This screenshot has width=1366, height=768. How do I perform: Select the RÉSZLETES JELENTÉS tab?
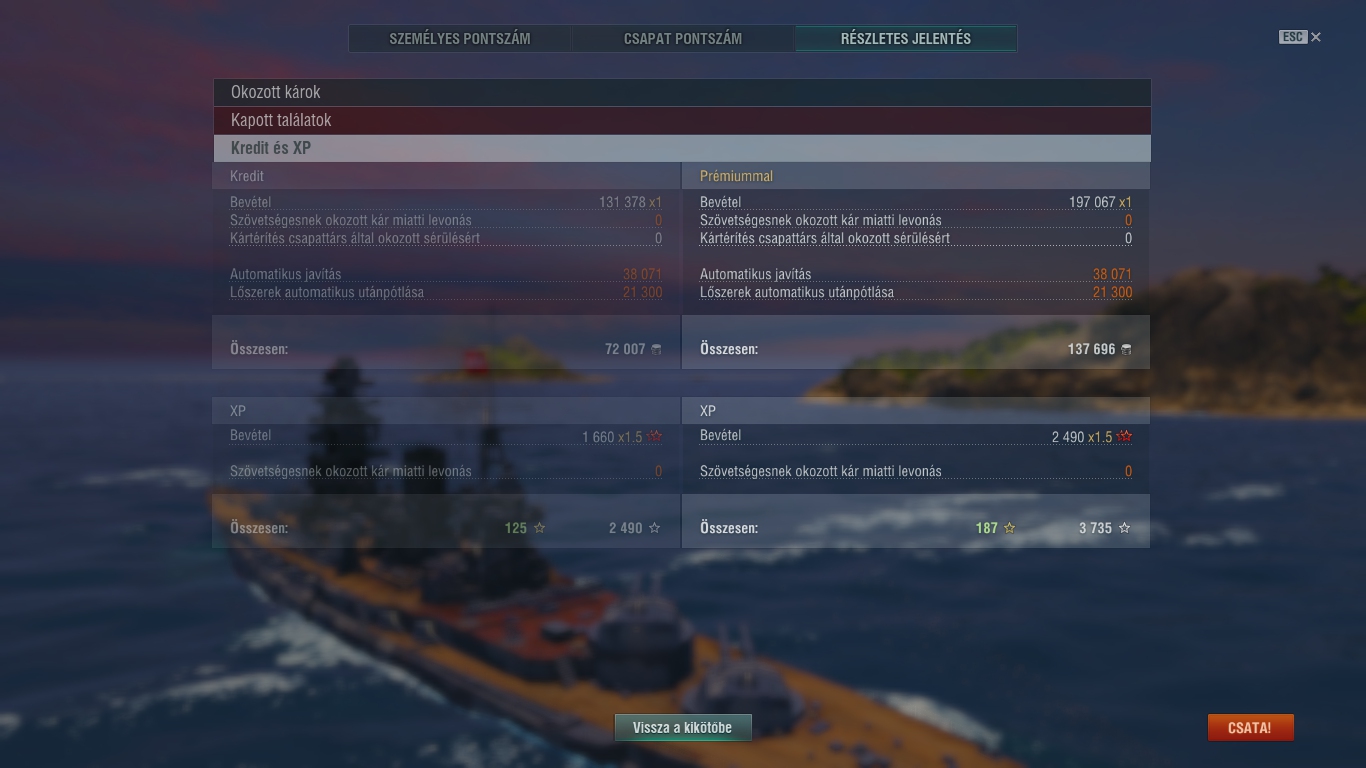906,39
